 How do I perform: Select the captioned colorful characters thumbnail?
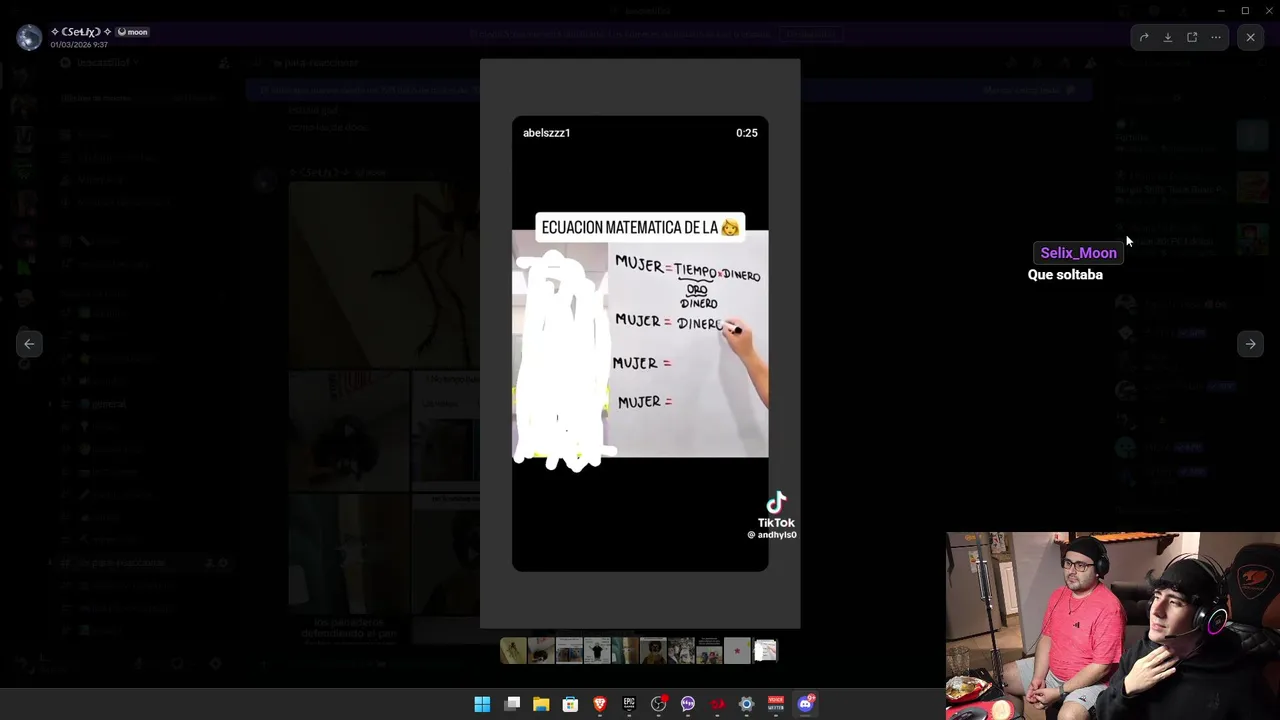click(x=709, y=652)
